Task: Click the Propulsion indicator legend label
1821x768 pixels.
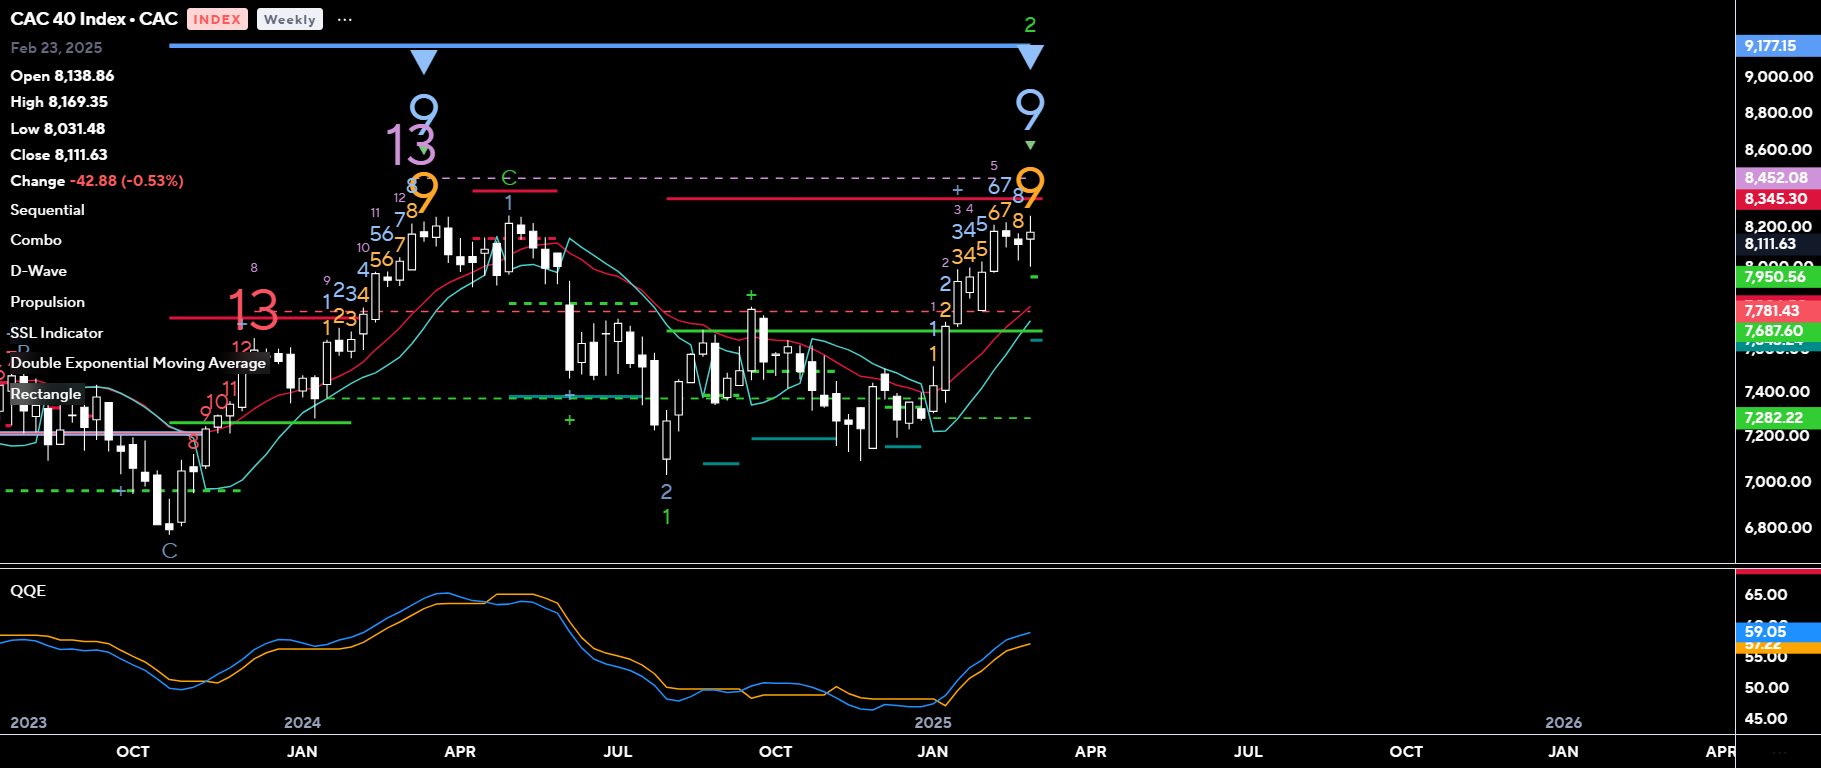Action: pyautogui.click(x=47, y=302)
